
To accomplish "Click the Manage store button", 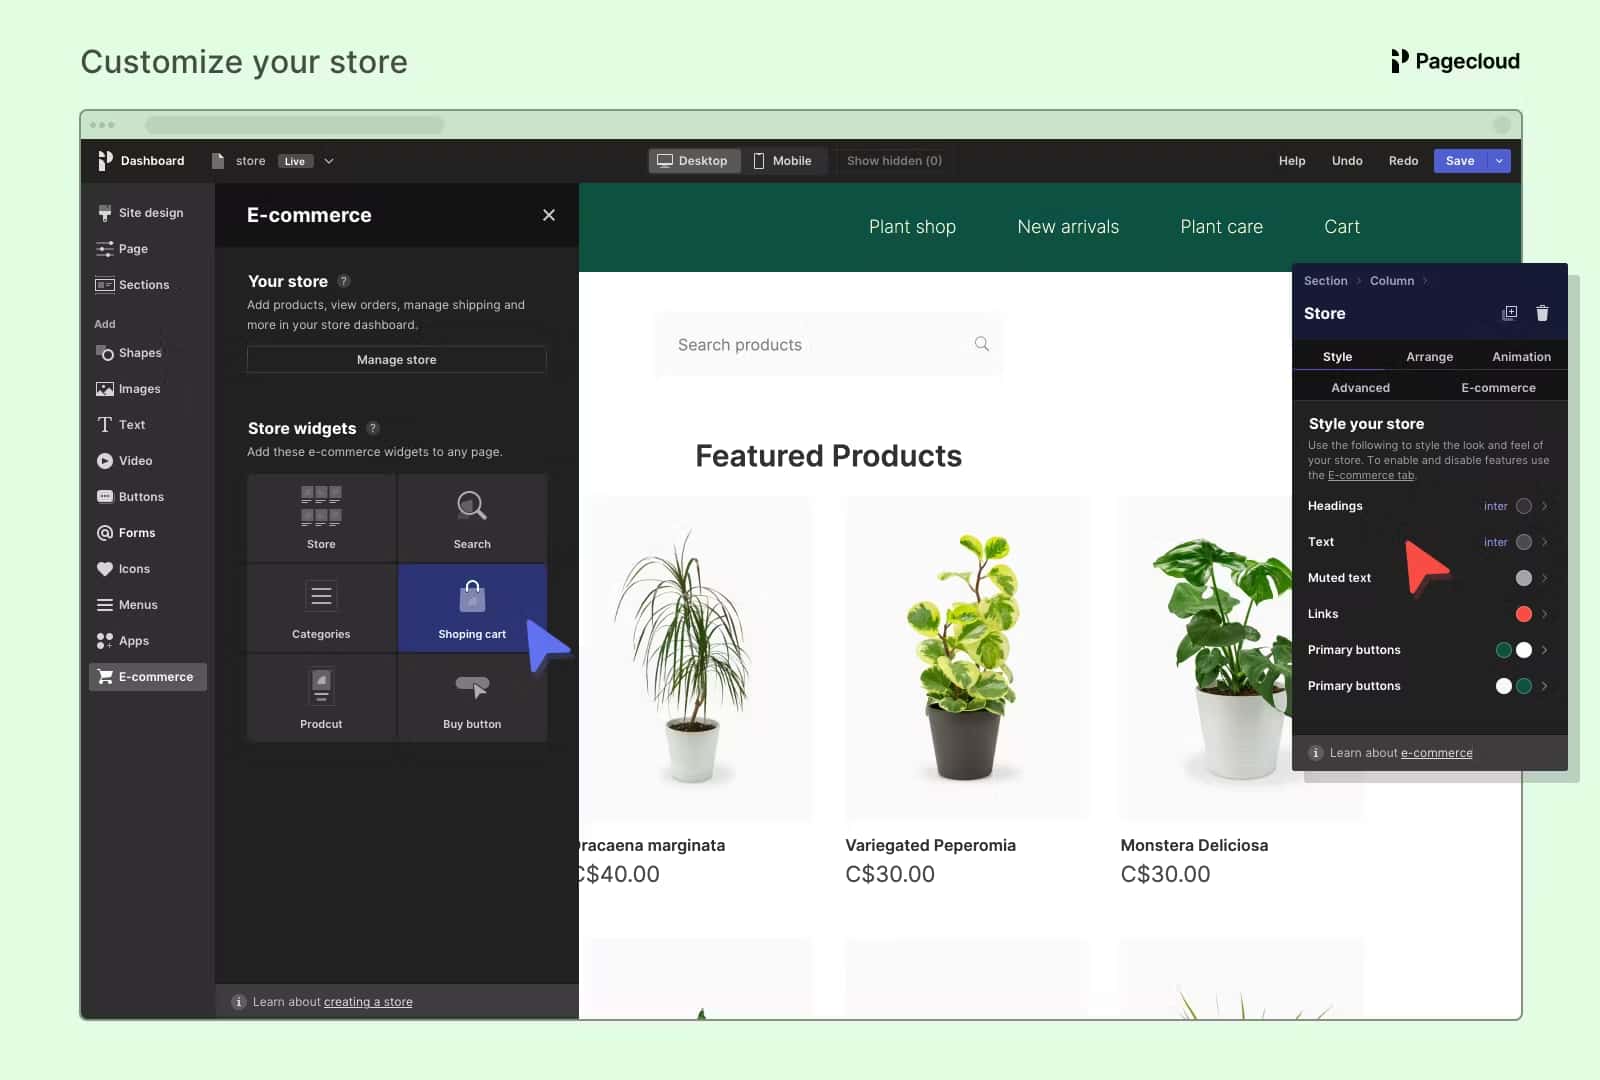I will tap(397, 360).
